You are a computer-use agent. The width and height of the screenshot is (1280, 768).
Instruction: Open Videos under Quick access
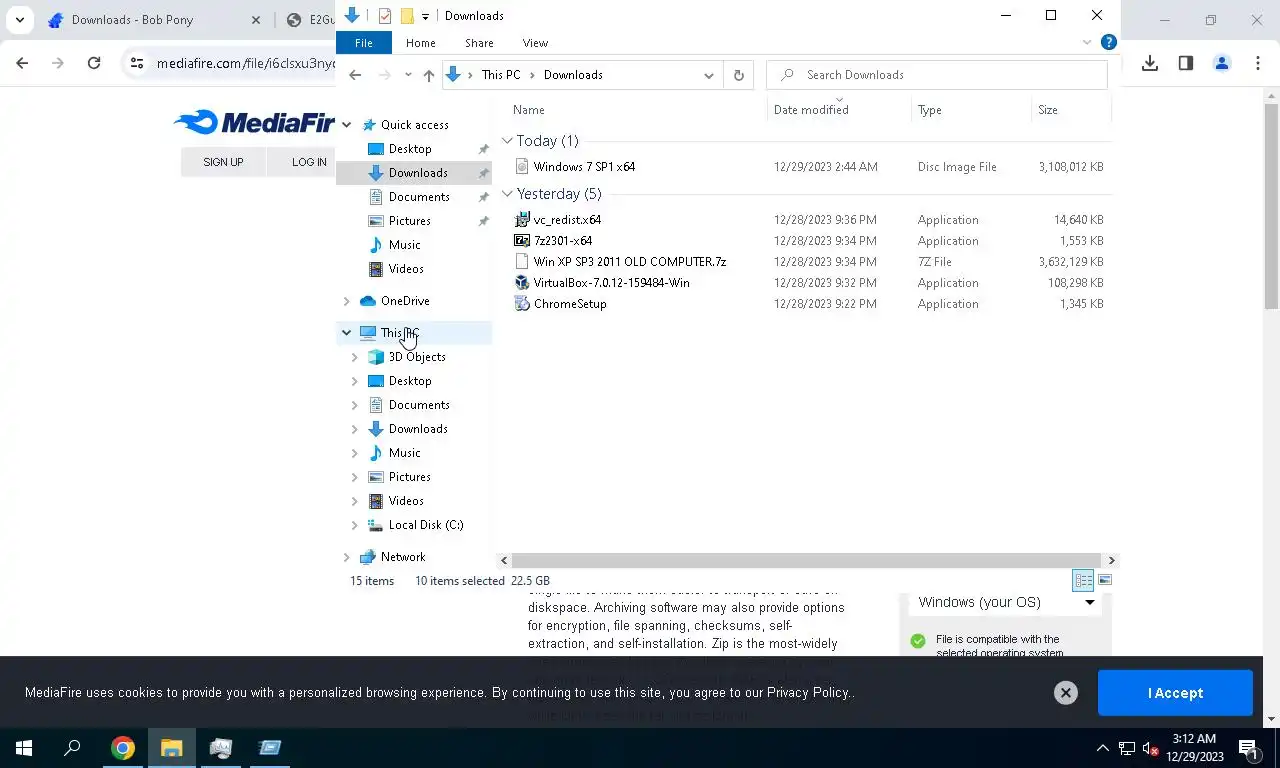coord(406,269)
